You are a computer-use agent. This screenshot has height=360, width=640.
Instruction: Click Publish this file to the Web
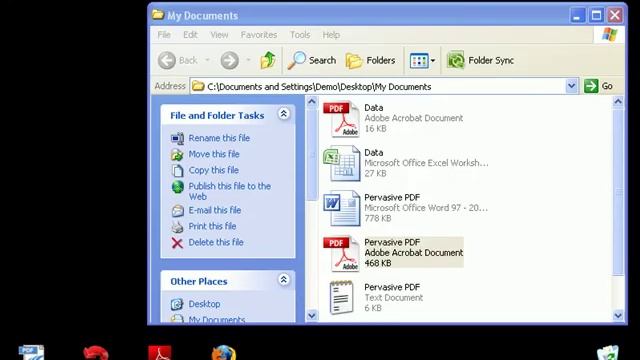pyautogui.click(x=229, y=191)
